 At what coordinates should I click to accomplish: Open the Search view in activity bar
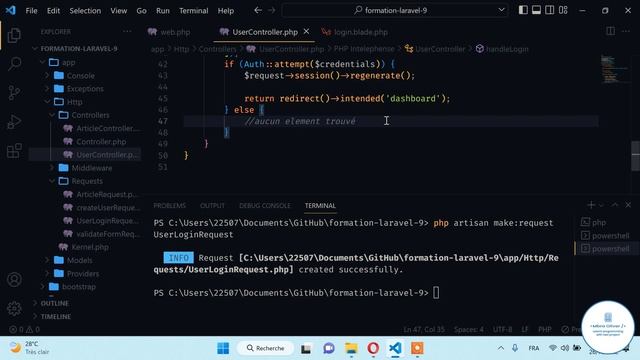pos(14,64)
